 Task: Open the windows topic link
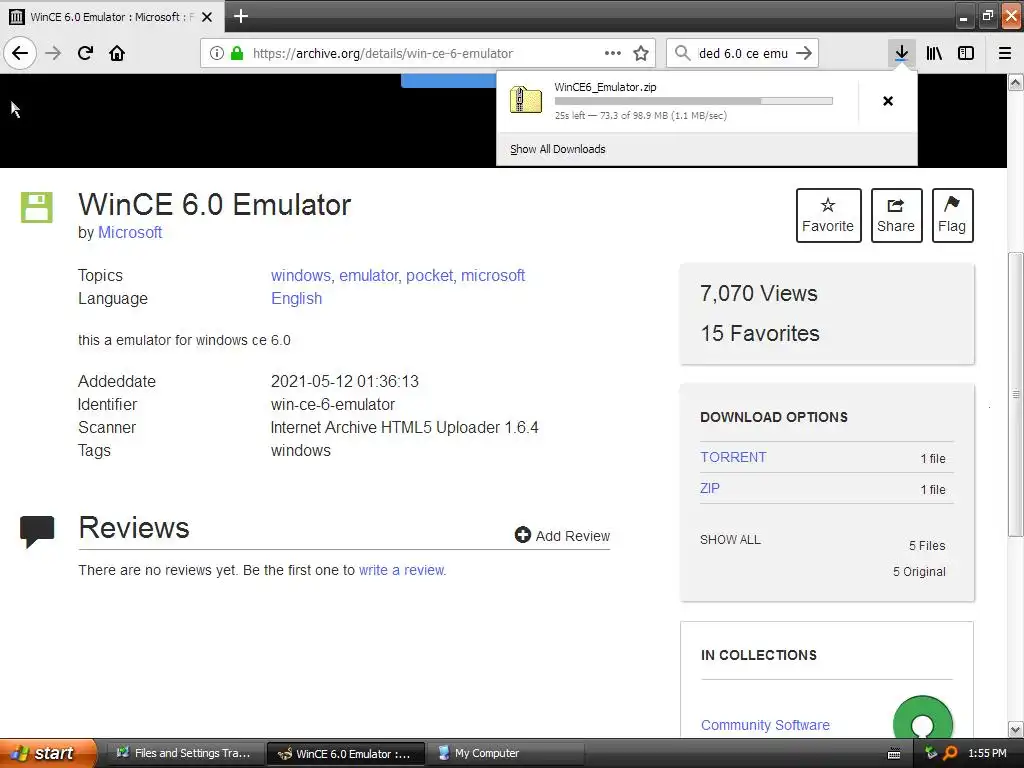302,276
